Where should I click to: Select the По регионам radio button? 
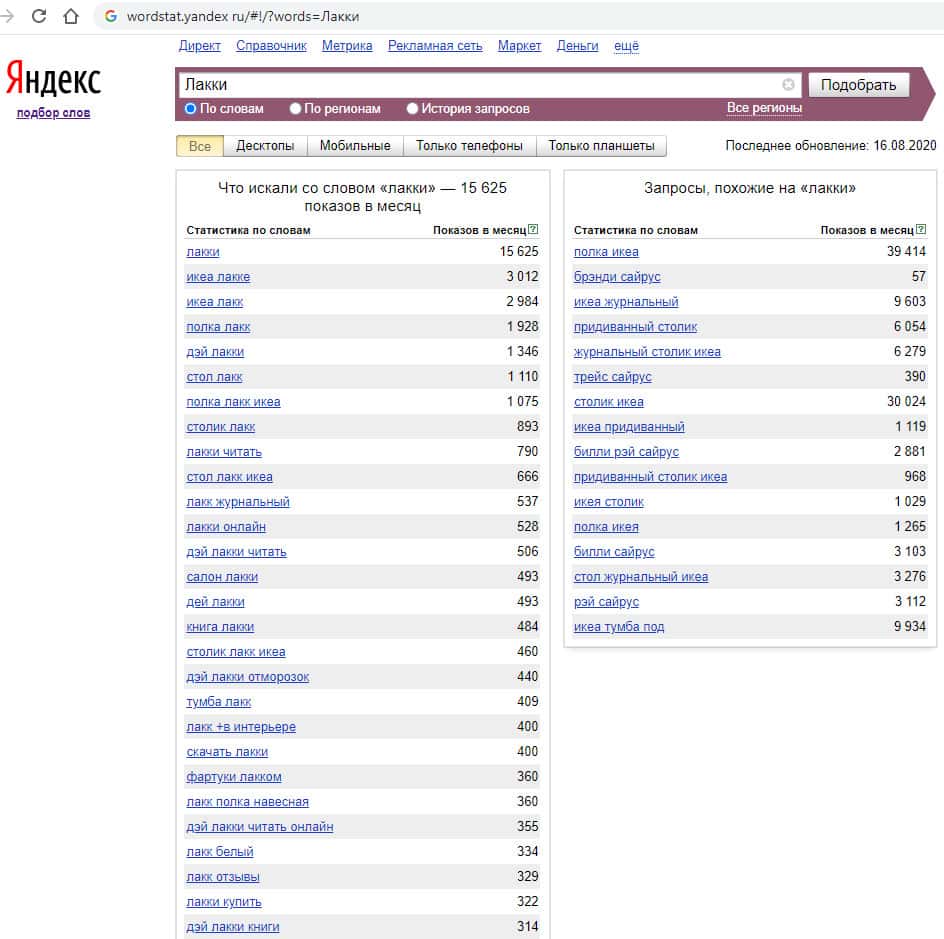pos(295,108)
